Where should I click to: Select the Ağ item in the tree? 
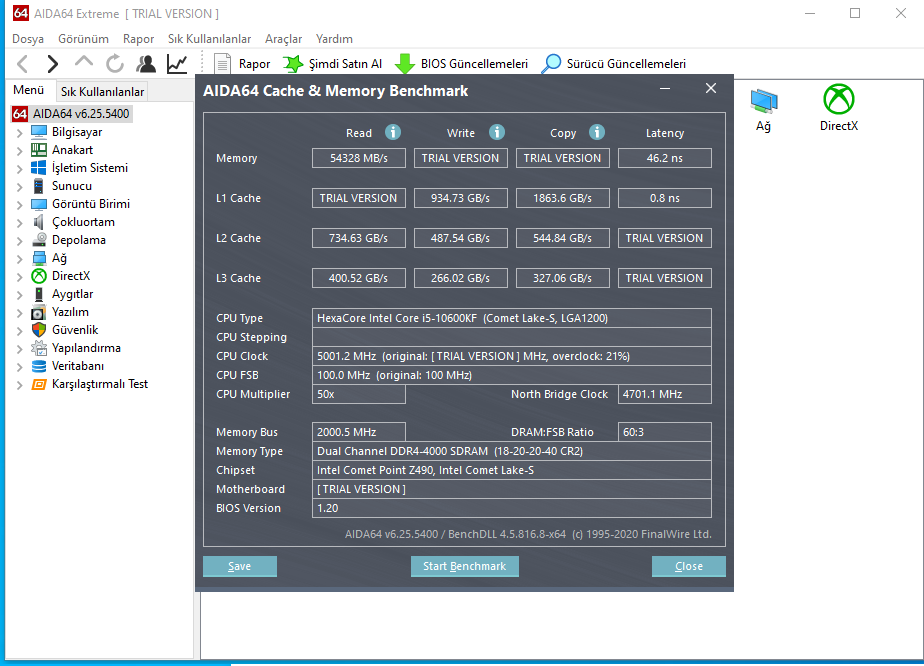(x=59, y=258)
